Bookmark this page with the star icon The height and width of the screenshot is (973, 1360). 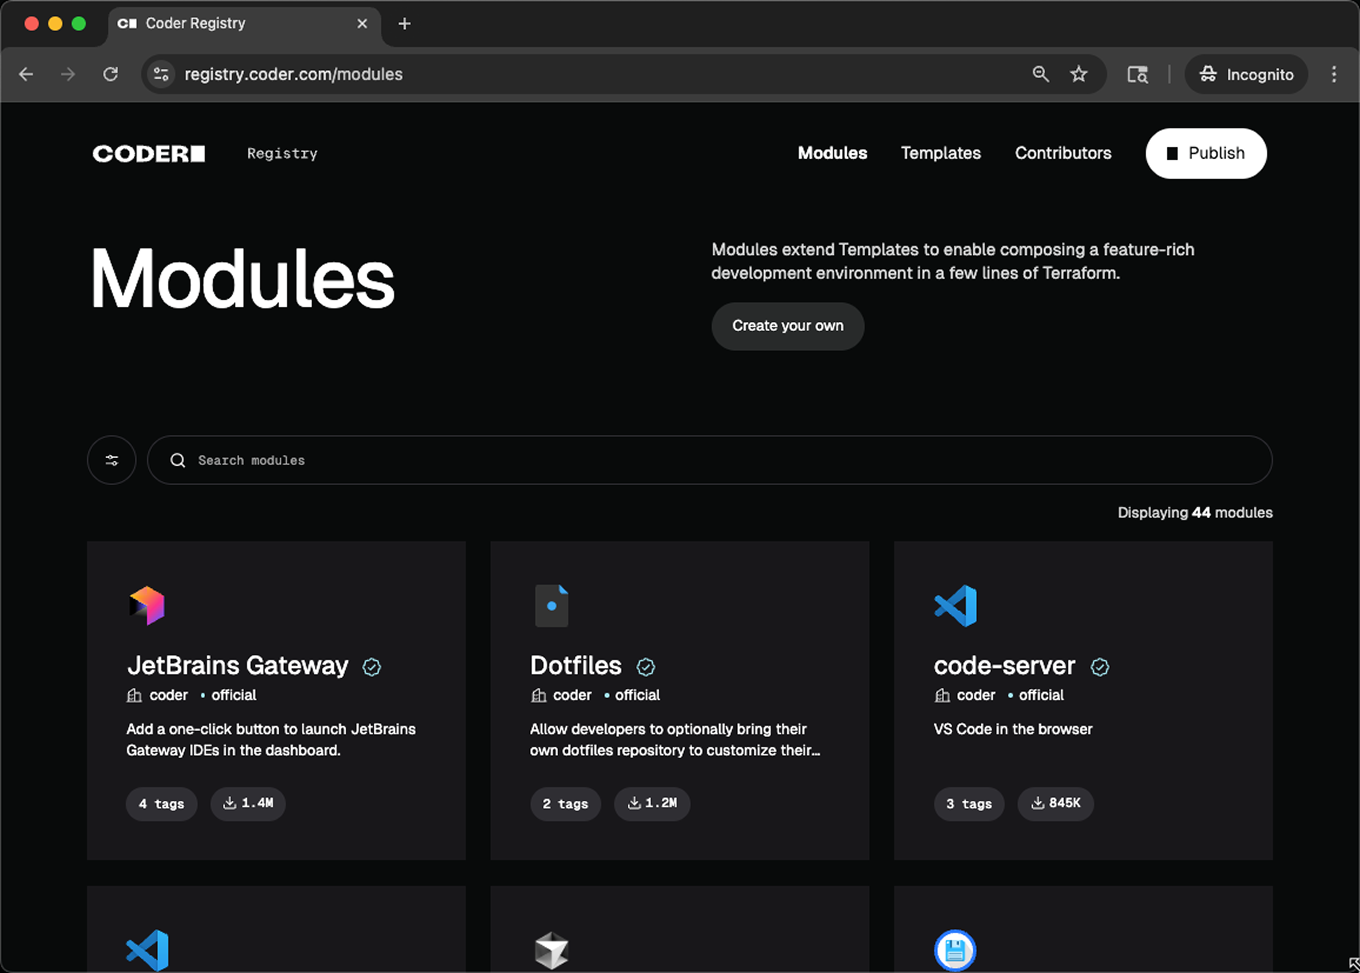1079,74
